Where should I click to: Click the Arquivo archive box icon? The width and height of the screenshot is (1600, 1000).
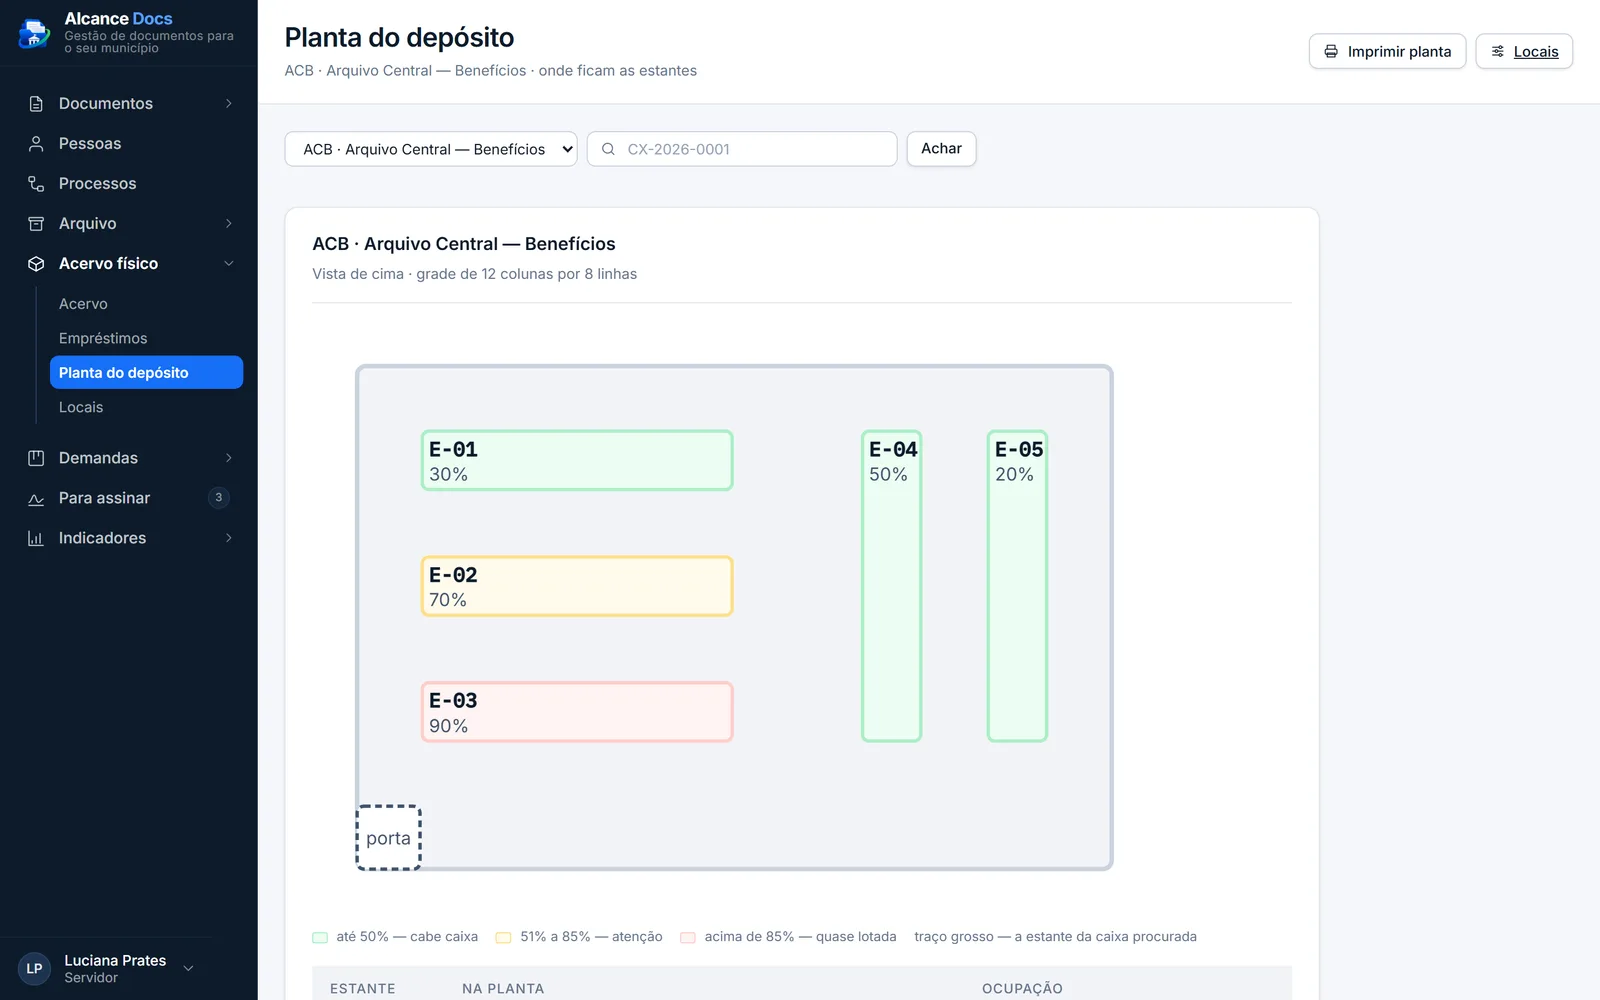coord(36,224)
